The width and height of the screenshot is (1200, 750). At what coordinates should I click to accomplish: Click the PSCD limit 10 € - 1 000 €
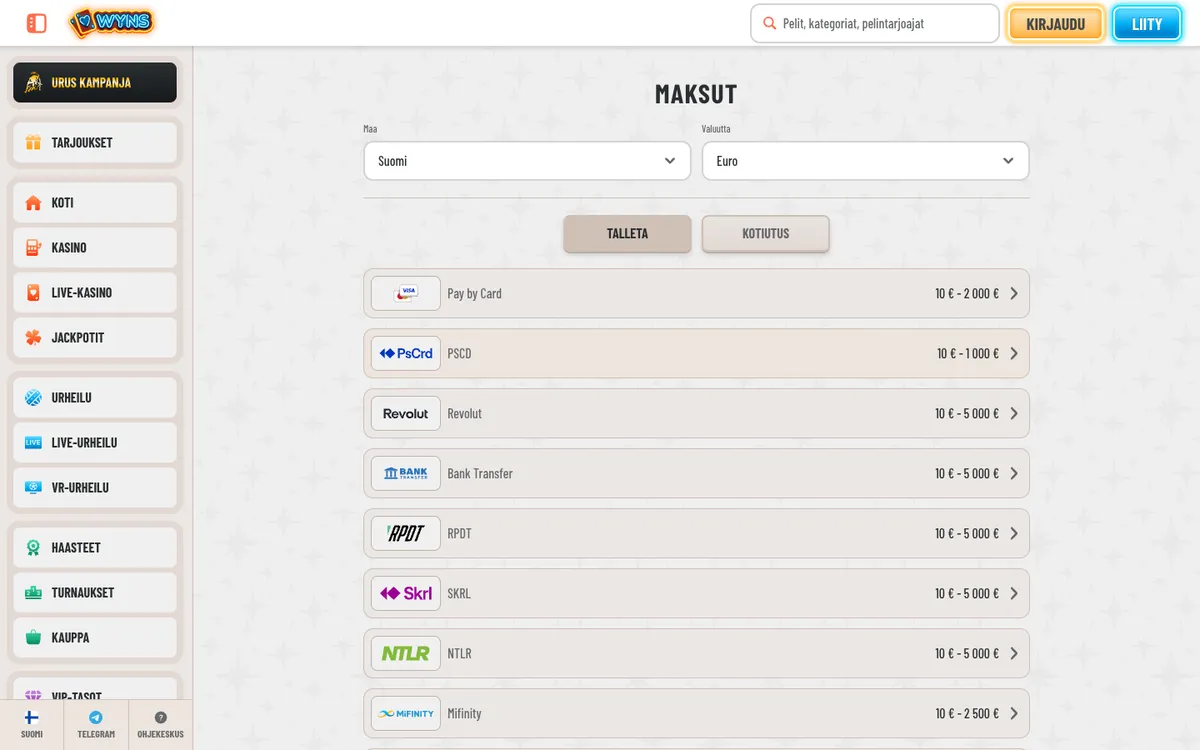pyautogui.click(x=968, y=353)
